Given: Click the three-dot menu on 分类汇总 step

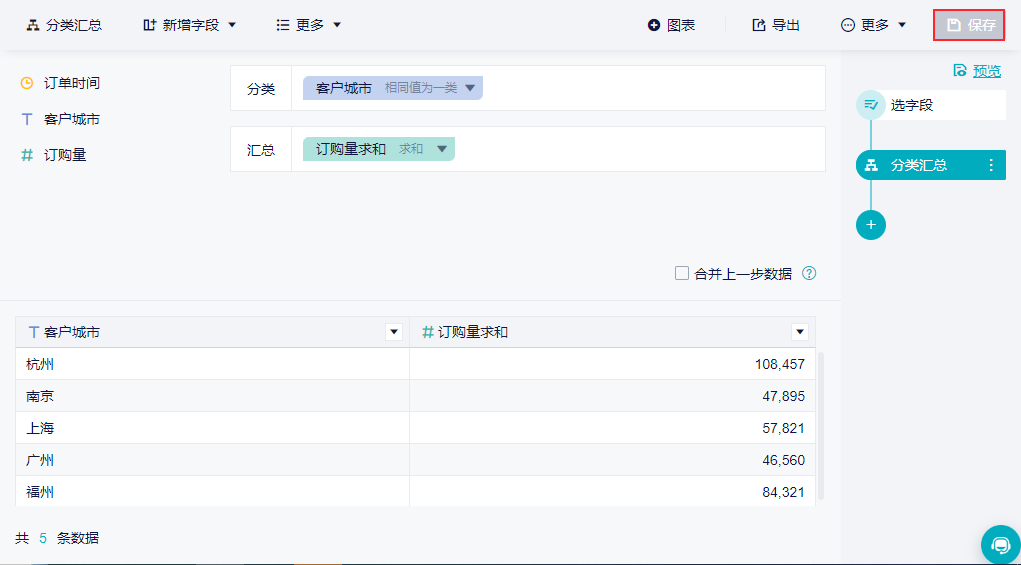Looking at the screenshot, I should tap(991, 165).
